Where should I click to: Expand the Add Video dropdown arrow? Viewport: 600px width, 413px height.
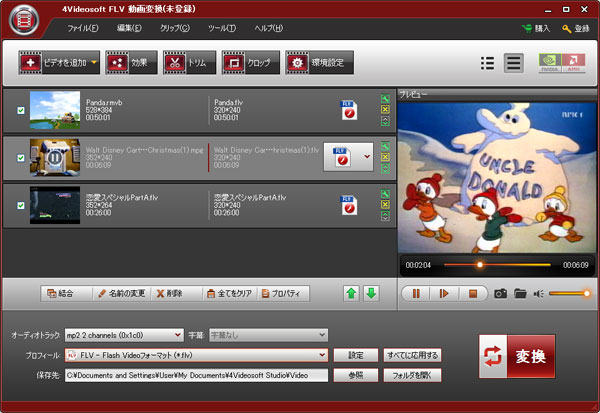coord(95,62)
